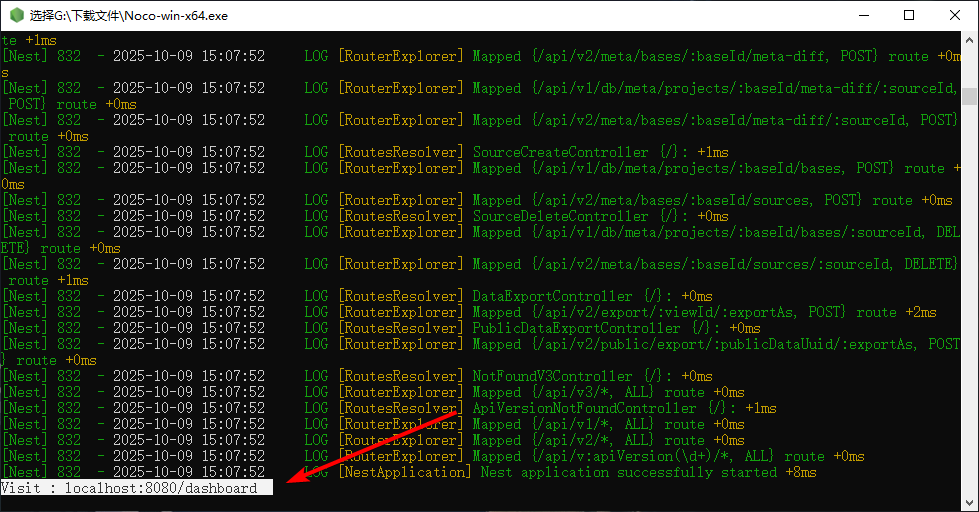Select the DataExportController log text
979x512 pixels.
pyautogui.click(x=552, y=296)
